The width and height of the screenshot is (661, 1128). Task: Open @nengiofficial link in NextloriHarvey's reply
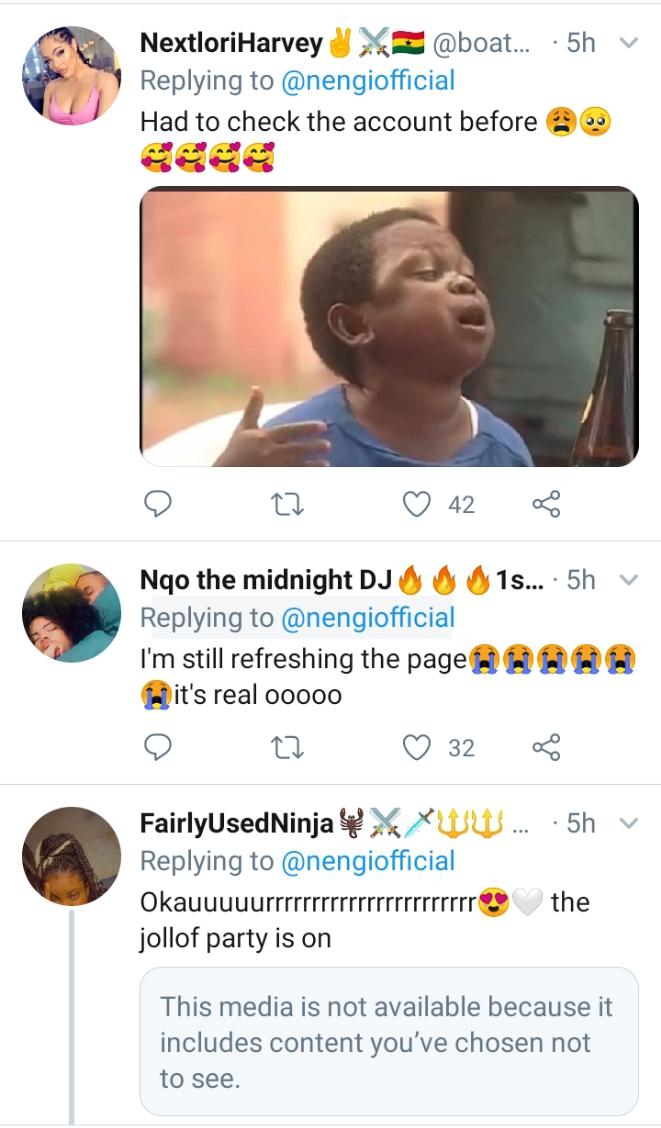(367, 81)
